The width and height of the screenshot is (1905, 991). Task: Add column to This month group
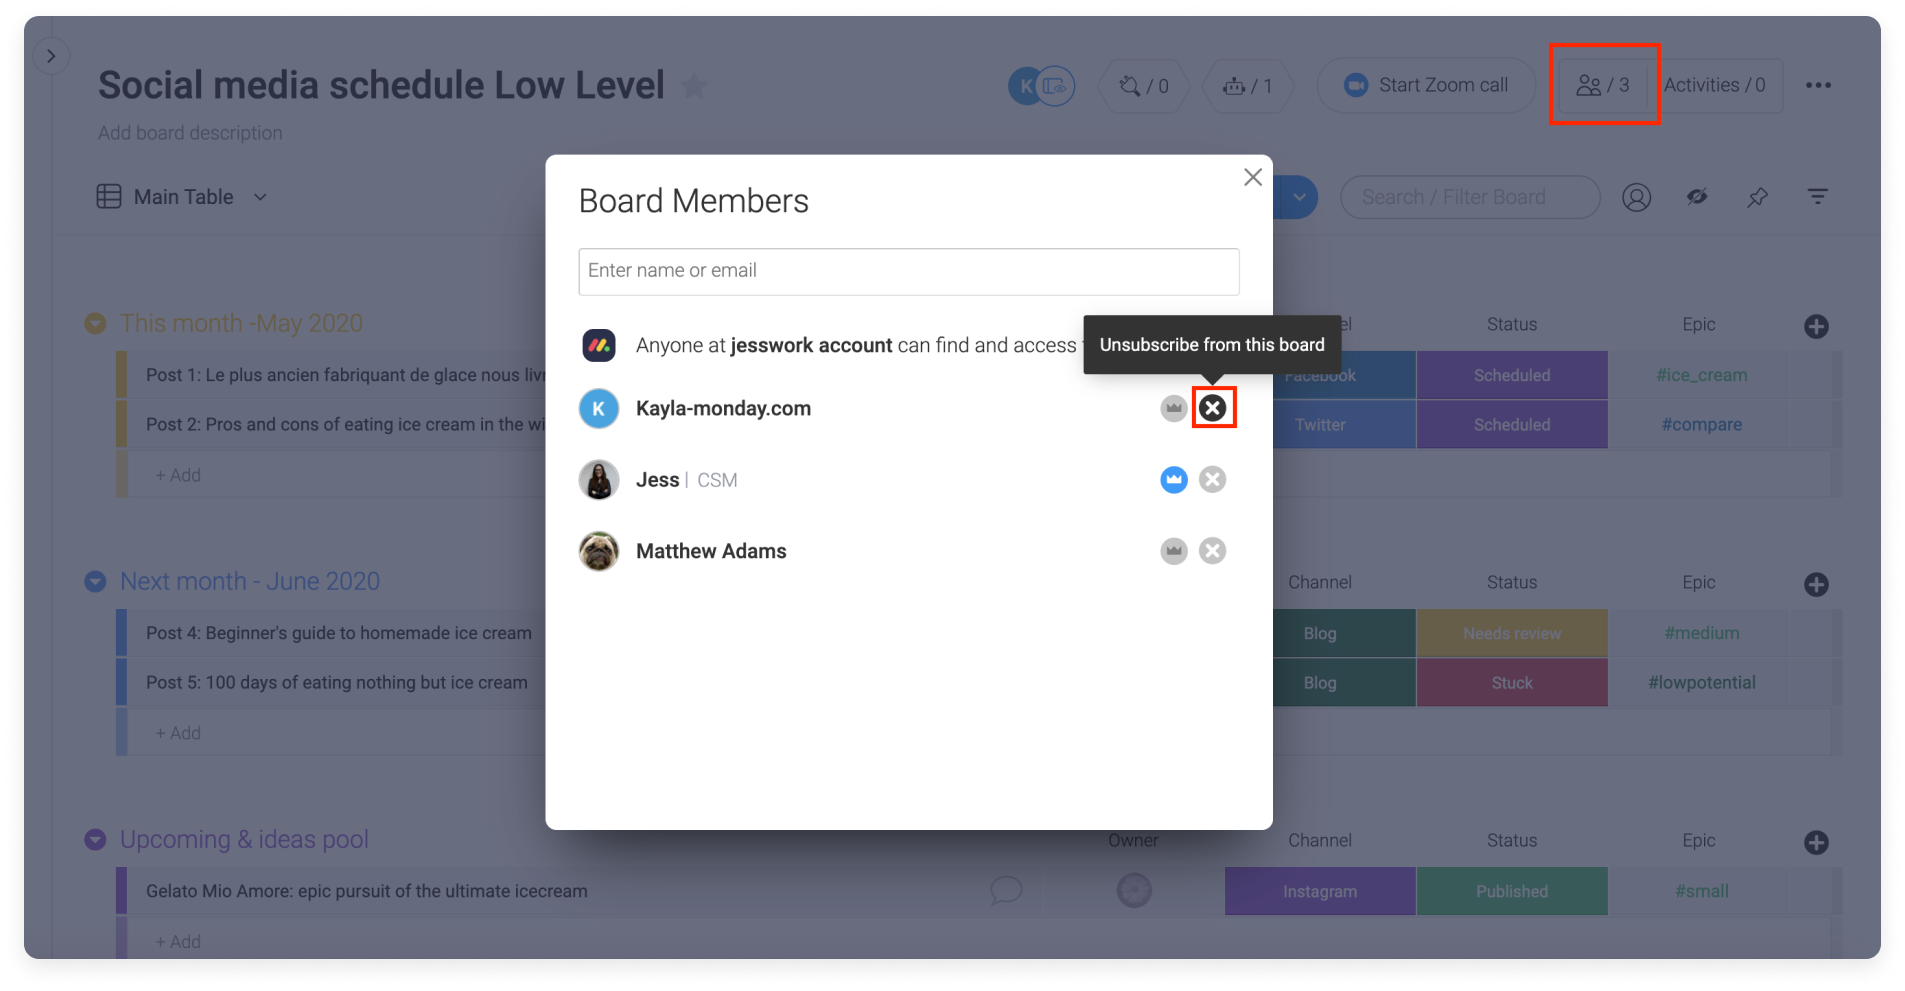[x=1816, y=326]
